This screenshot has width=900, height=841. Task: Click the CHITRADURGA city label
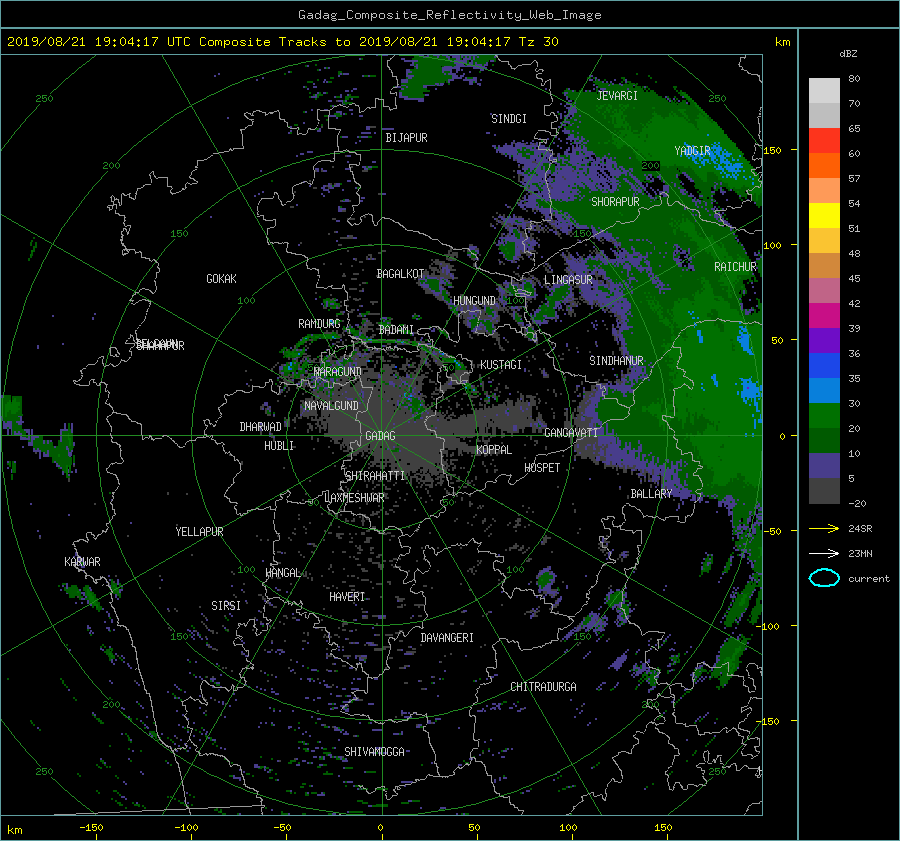point(544,687)
